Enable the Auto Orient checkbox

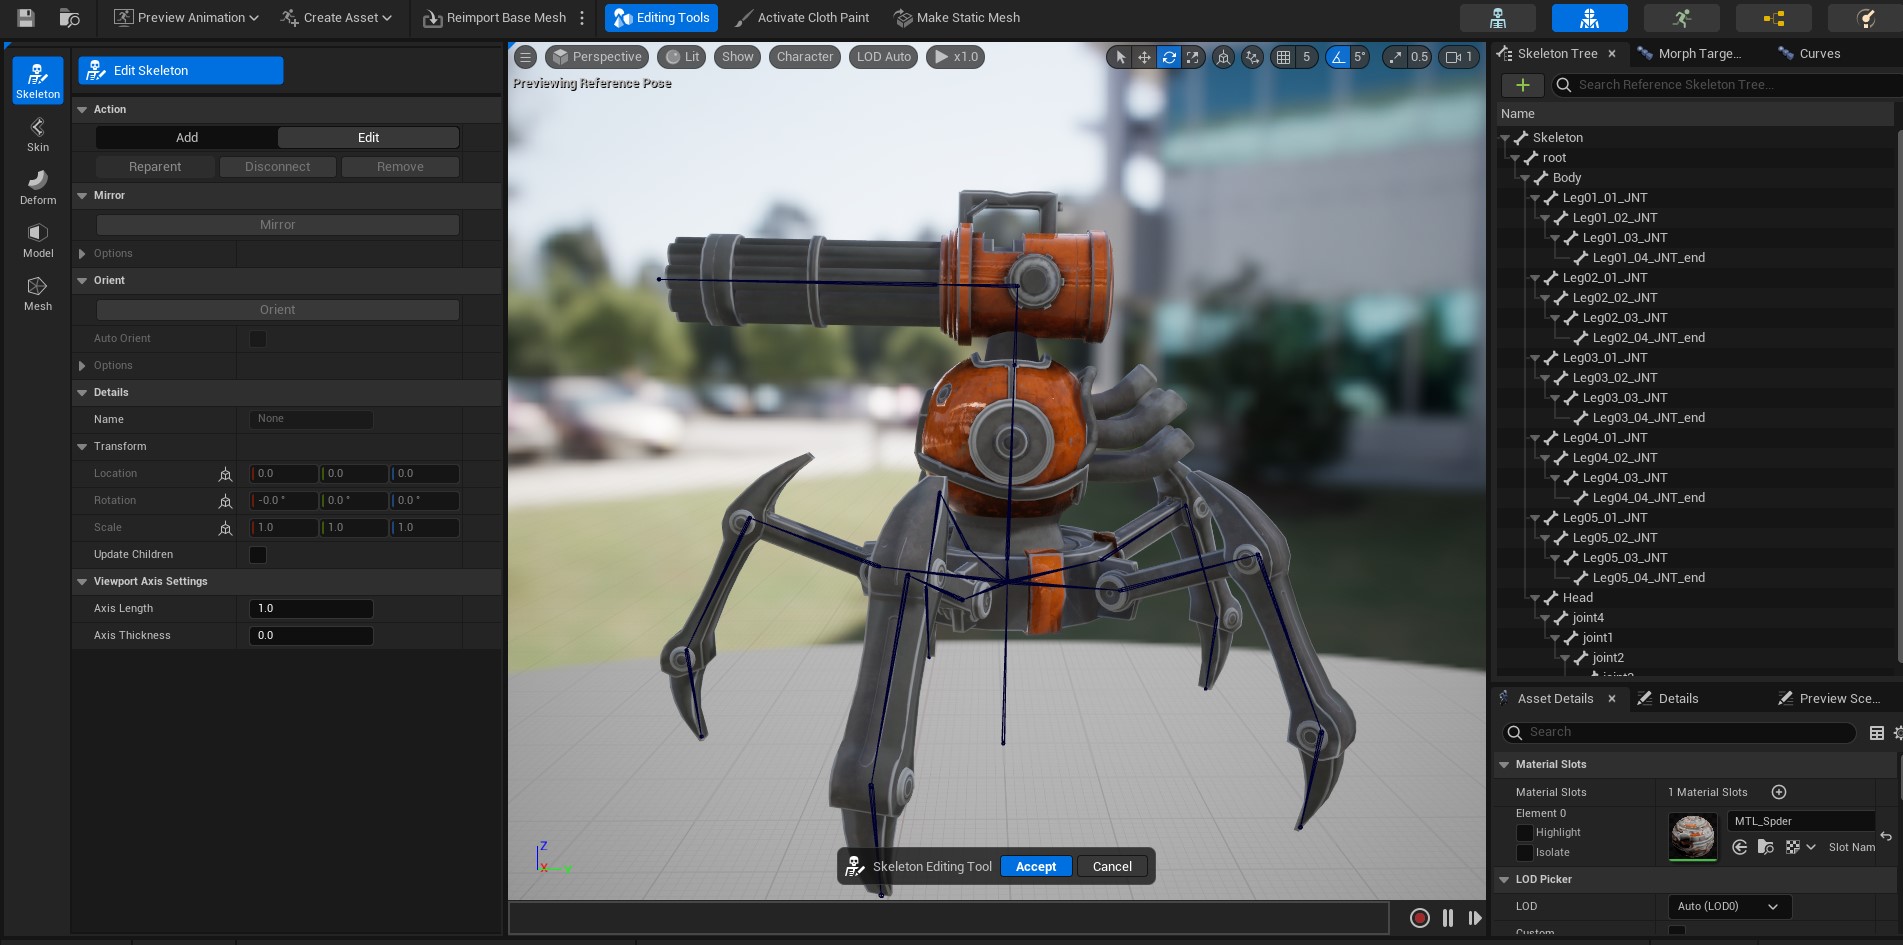tap(258, 339)
